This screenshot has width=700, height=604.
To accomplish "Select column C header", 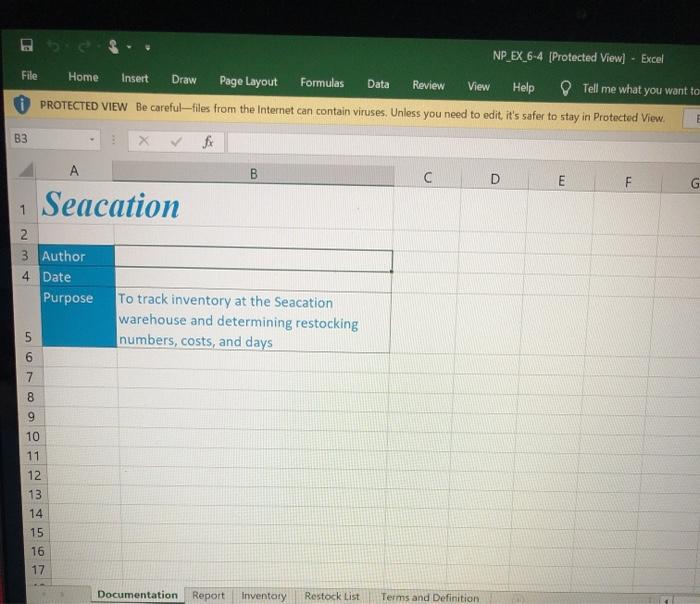I will click(x=427, y=177).
